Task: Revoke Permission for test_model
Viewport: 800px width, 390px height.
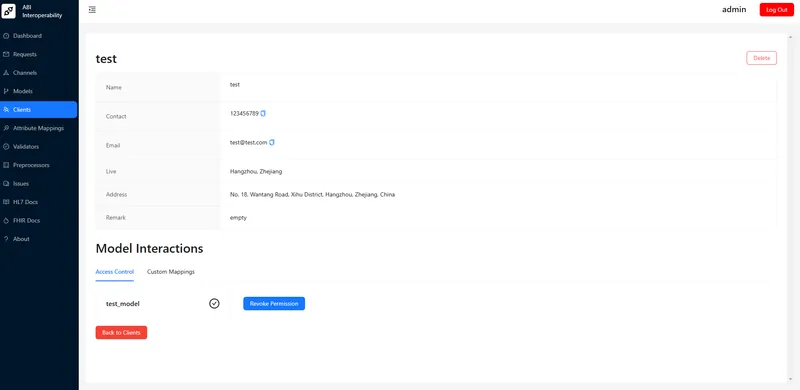Action: pyautogui.click(x=274, y=303)
